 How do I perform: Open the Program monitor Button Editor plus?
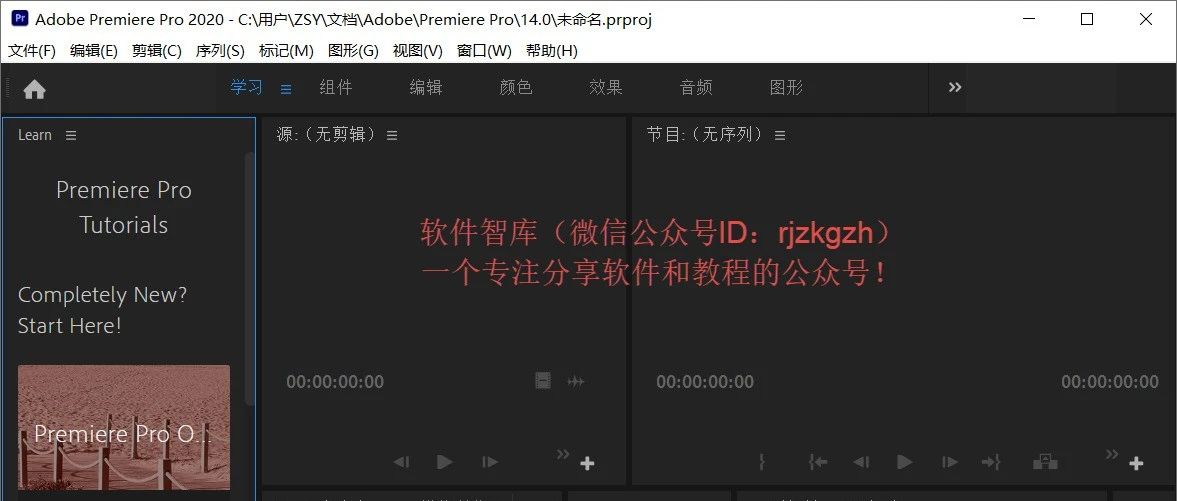tap(1136, 463)
